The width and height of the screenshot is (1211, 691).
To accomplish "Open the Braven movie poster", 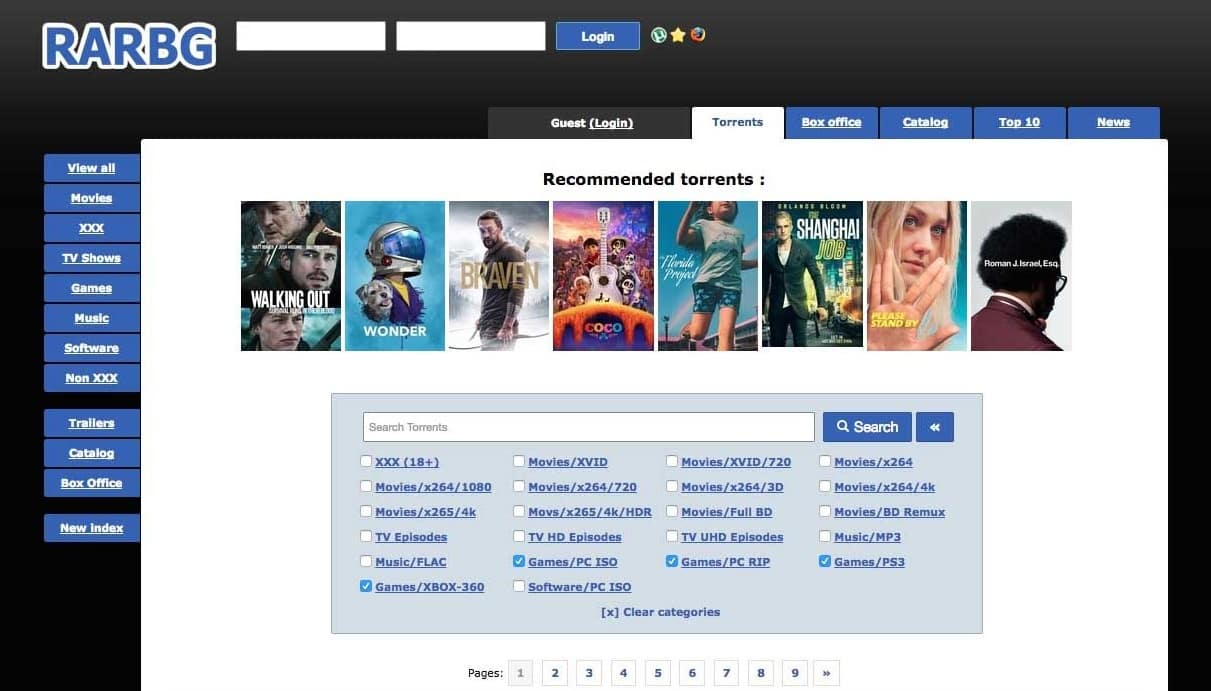I will click(499, 276).
